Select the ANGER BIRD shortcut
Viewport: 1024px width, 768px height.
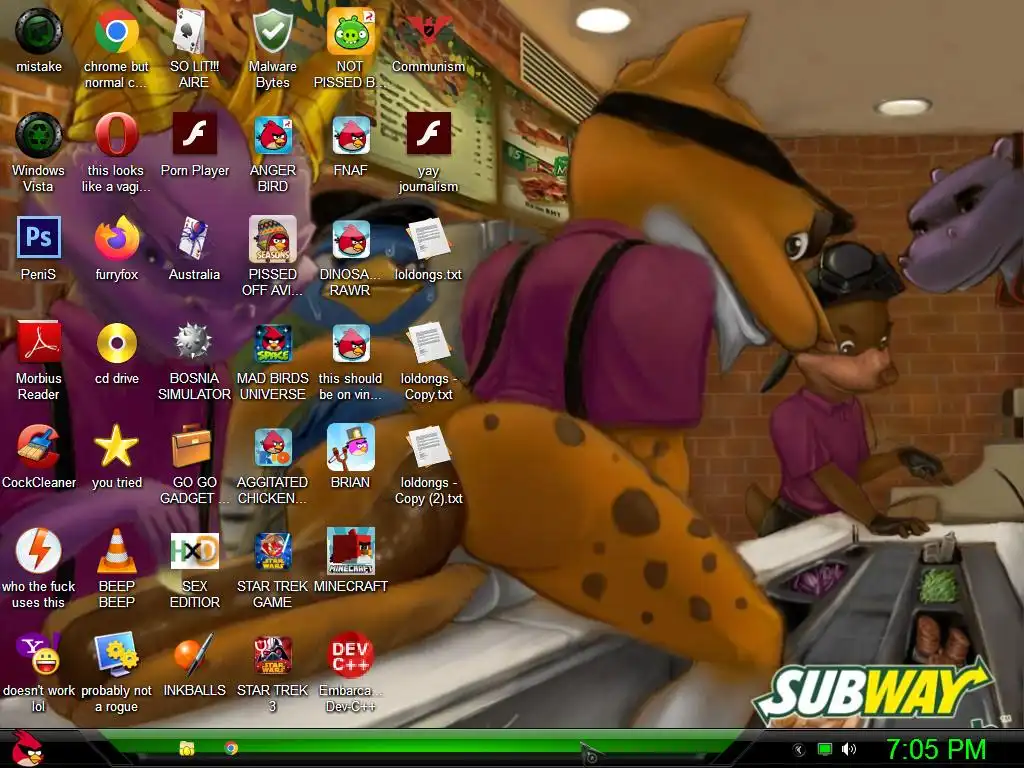click(x=272, y=135)
